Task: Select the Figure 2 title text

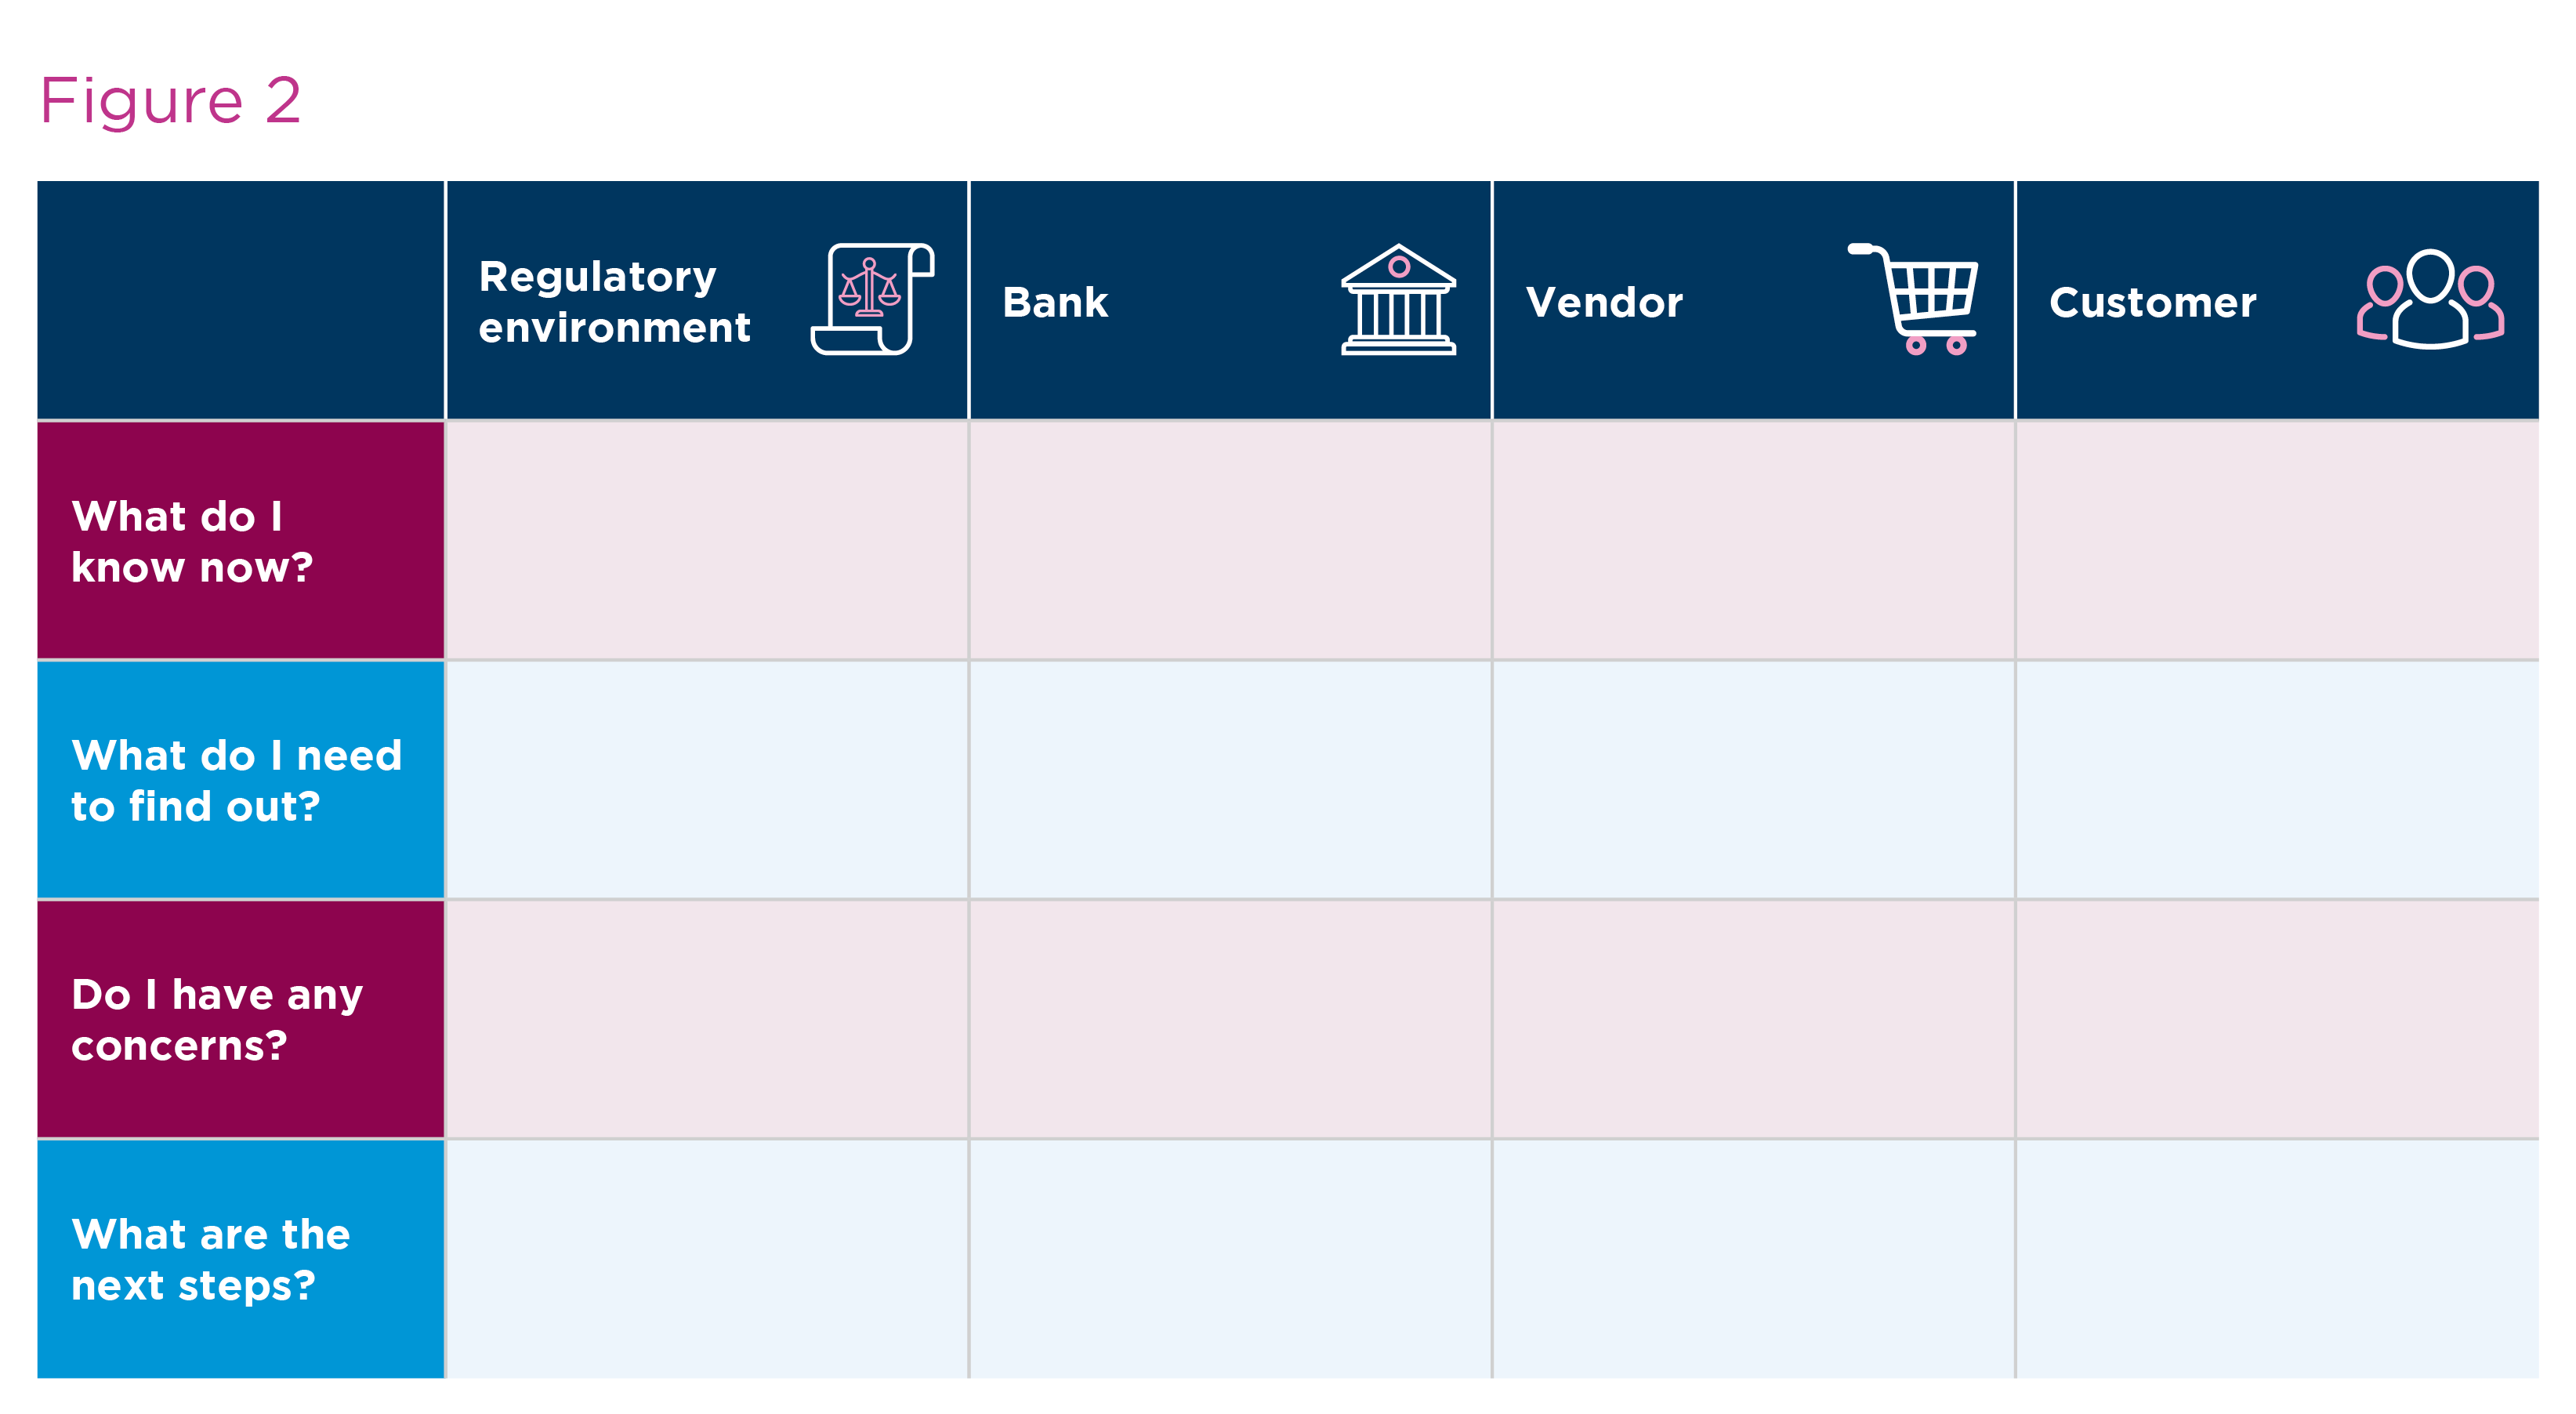Action: (170, 101)
